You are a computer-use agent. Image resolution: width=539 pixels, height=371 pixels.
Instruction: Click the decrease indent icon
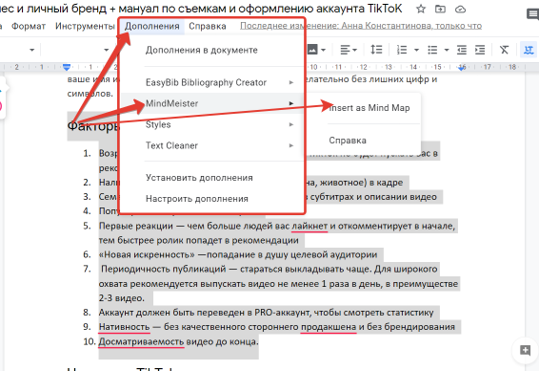coord(461,50)
